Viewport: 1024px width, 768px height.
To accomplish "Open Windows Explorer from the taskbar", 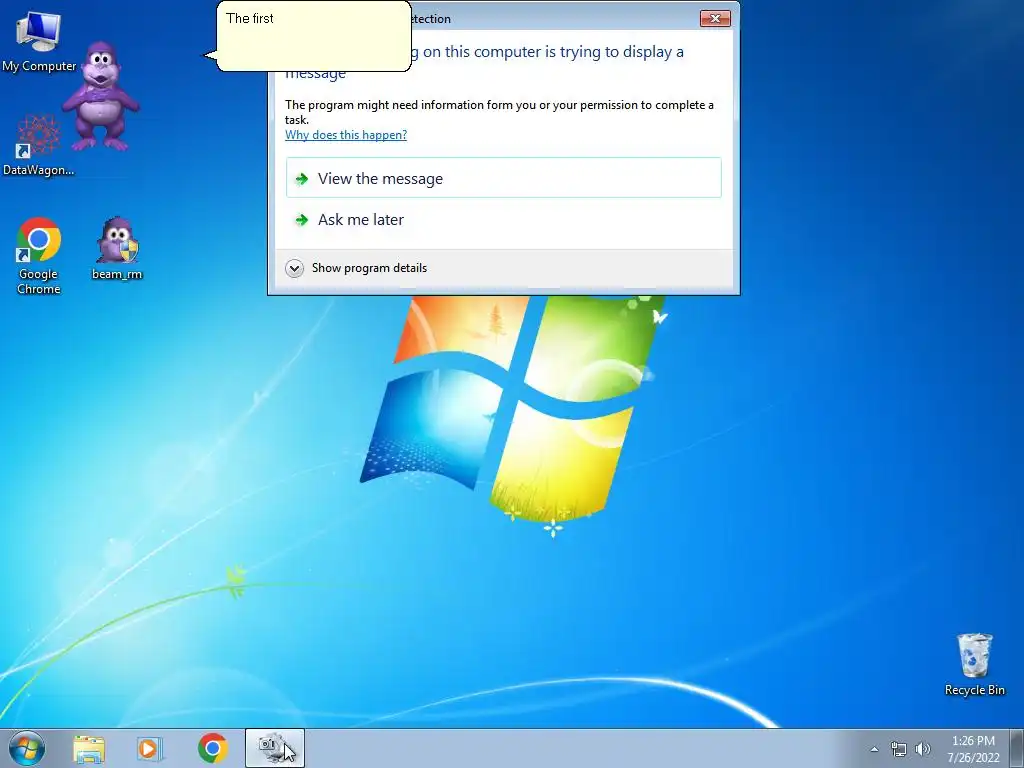I will tap(89, 749).
